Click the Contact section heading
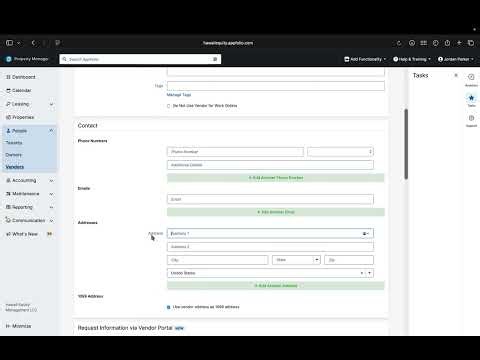 (88, 126)
